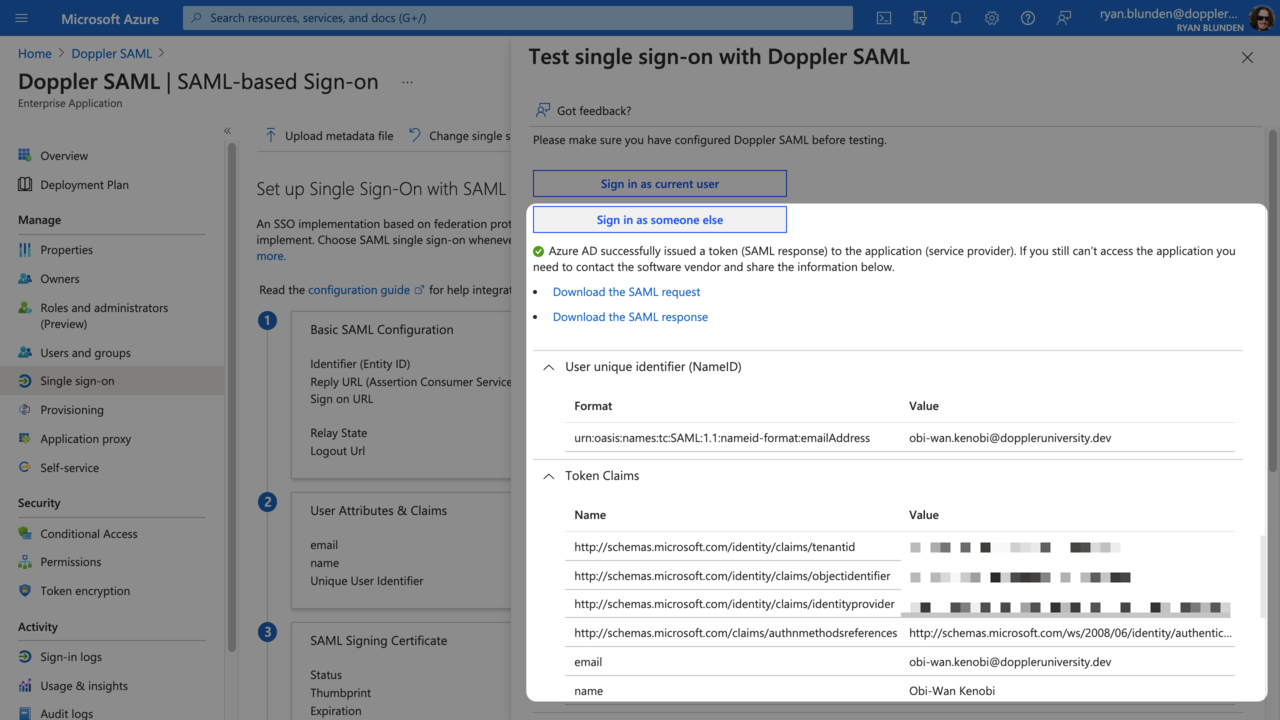Click the Upload metadata file arrow icon
Image resolution: width=1280 pixels, height=720 pixels.
[x=271, y=135]
